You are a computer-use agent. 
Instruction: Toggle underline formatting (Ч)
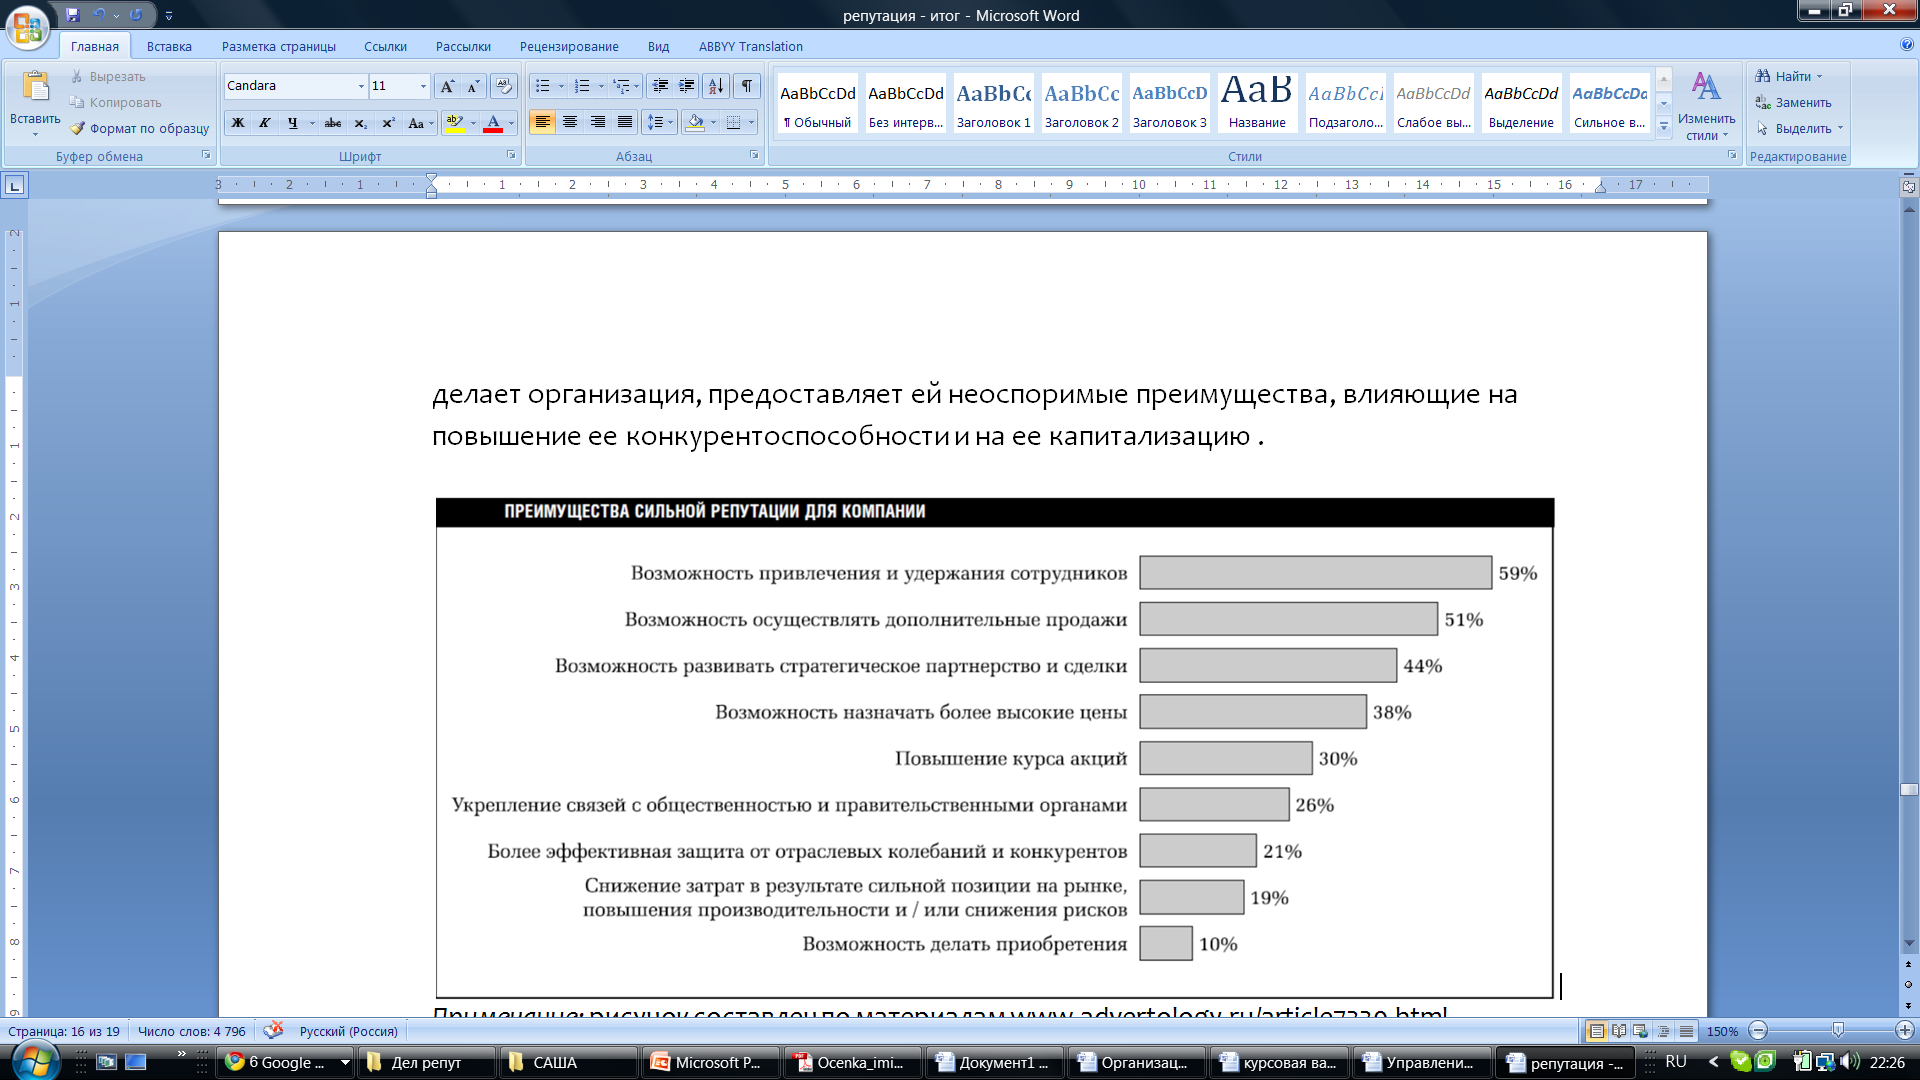tap(292, 123)
